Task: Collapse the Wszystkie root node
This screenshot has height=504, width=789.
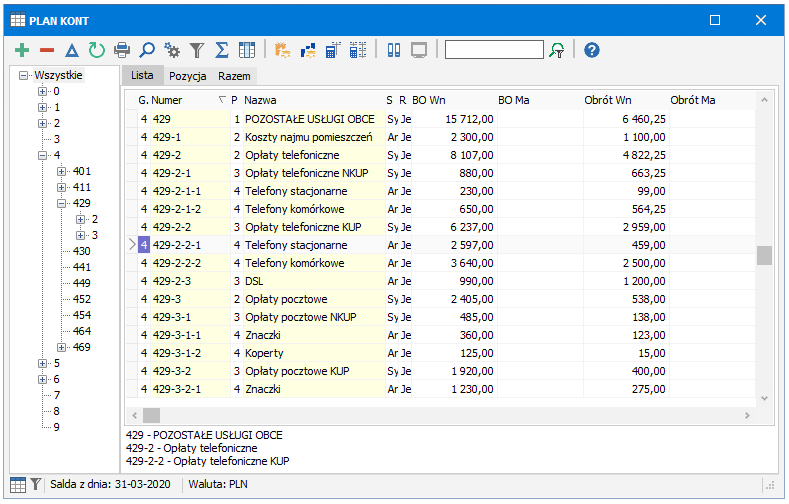Action: click(23, 75)
